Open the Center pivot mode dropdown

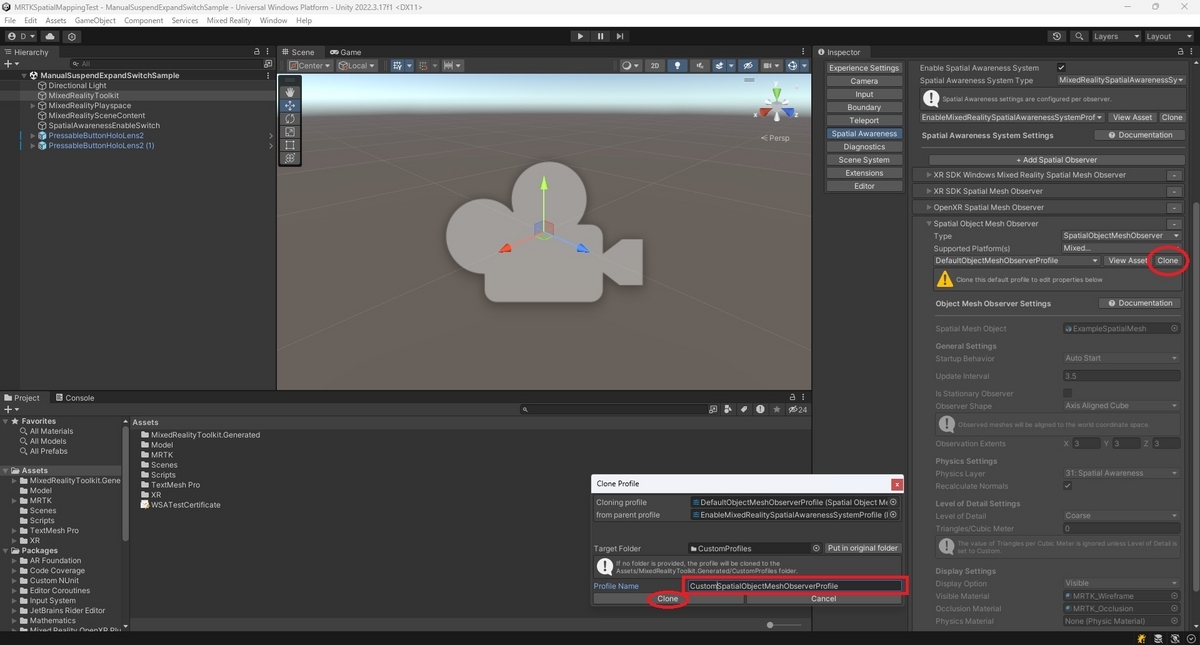click(310, 66)
